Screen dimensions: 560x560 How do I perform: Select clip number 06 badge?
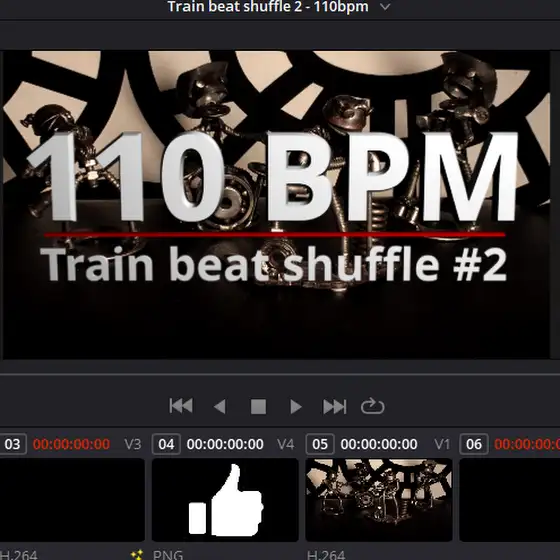[474, 444]
